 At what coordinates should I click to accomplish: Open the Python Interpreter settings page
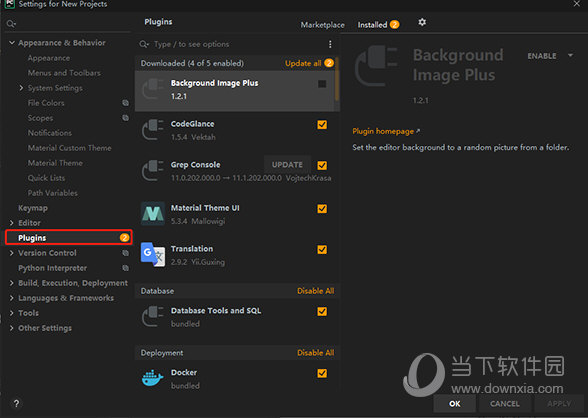coord(52,268)
